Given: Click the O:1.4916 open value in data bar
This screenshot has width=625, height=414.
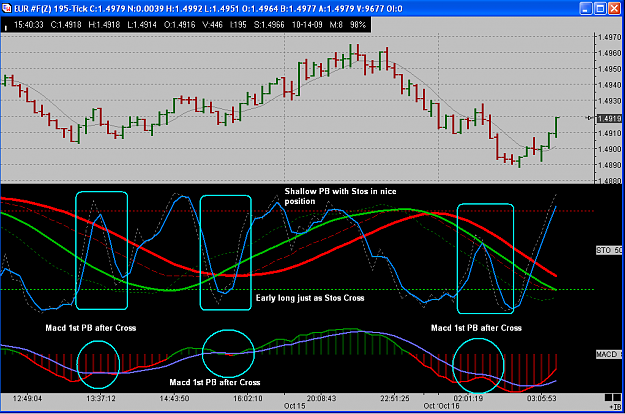Looking at the screenshot, I should coord(180,25).
